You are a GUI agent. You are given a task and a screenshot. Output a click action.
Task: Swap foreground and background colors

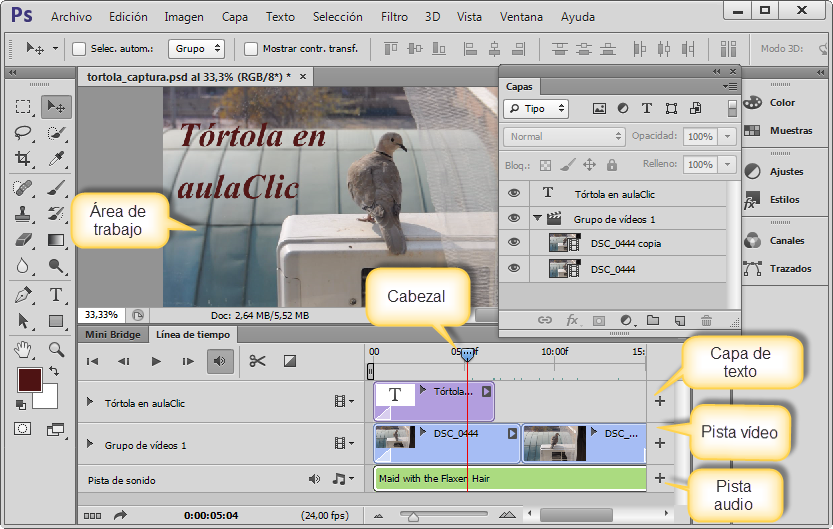pos(54,371)
